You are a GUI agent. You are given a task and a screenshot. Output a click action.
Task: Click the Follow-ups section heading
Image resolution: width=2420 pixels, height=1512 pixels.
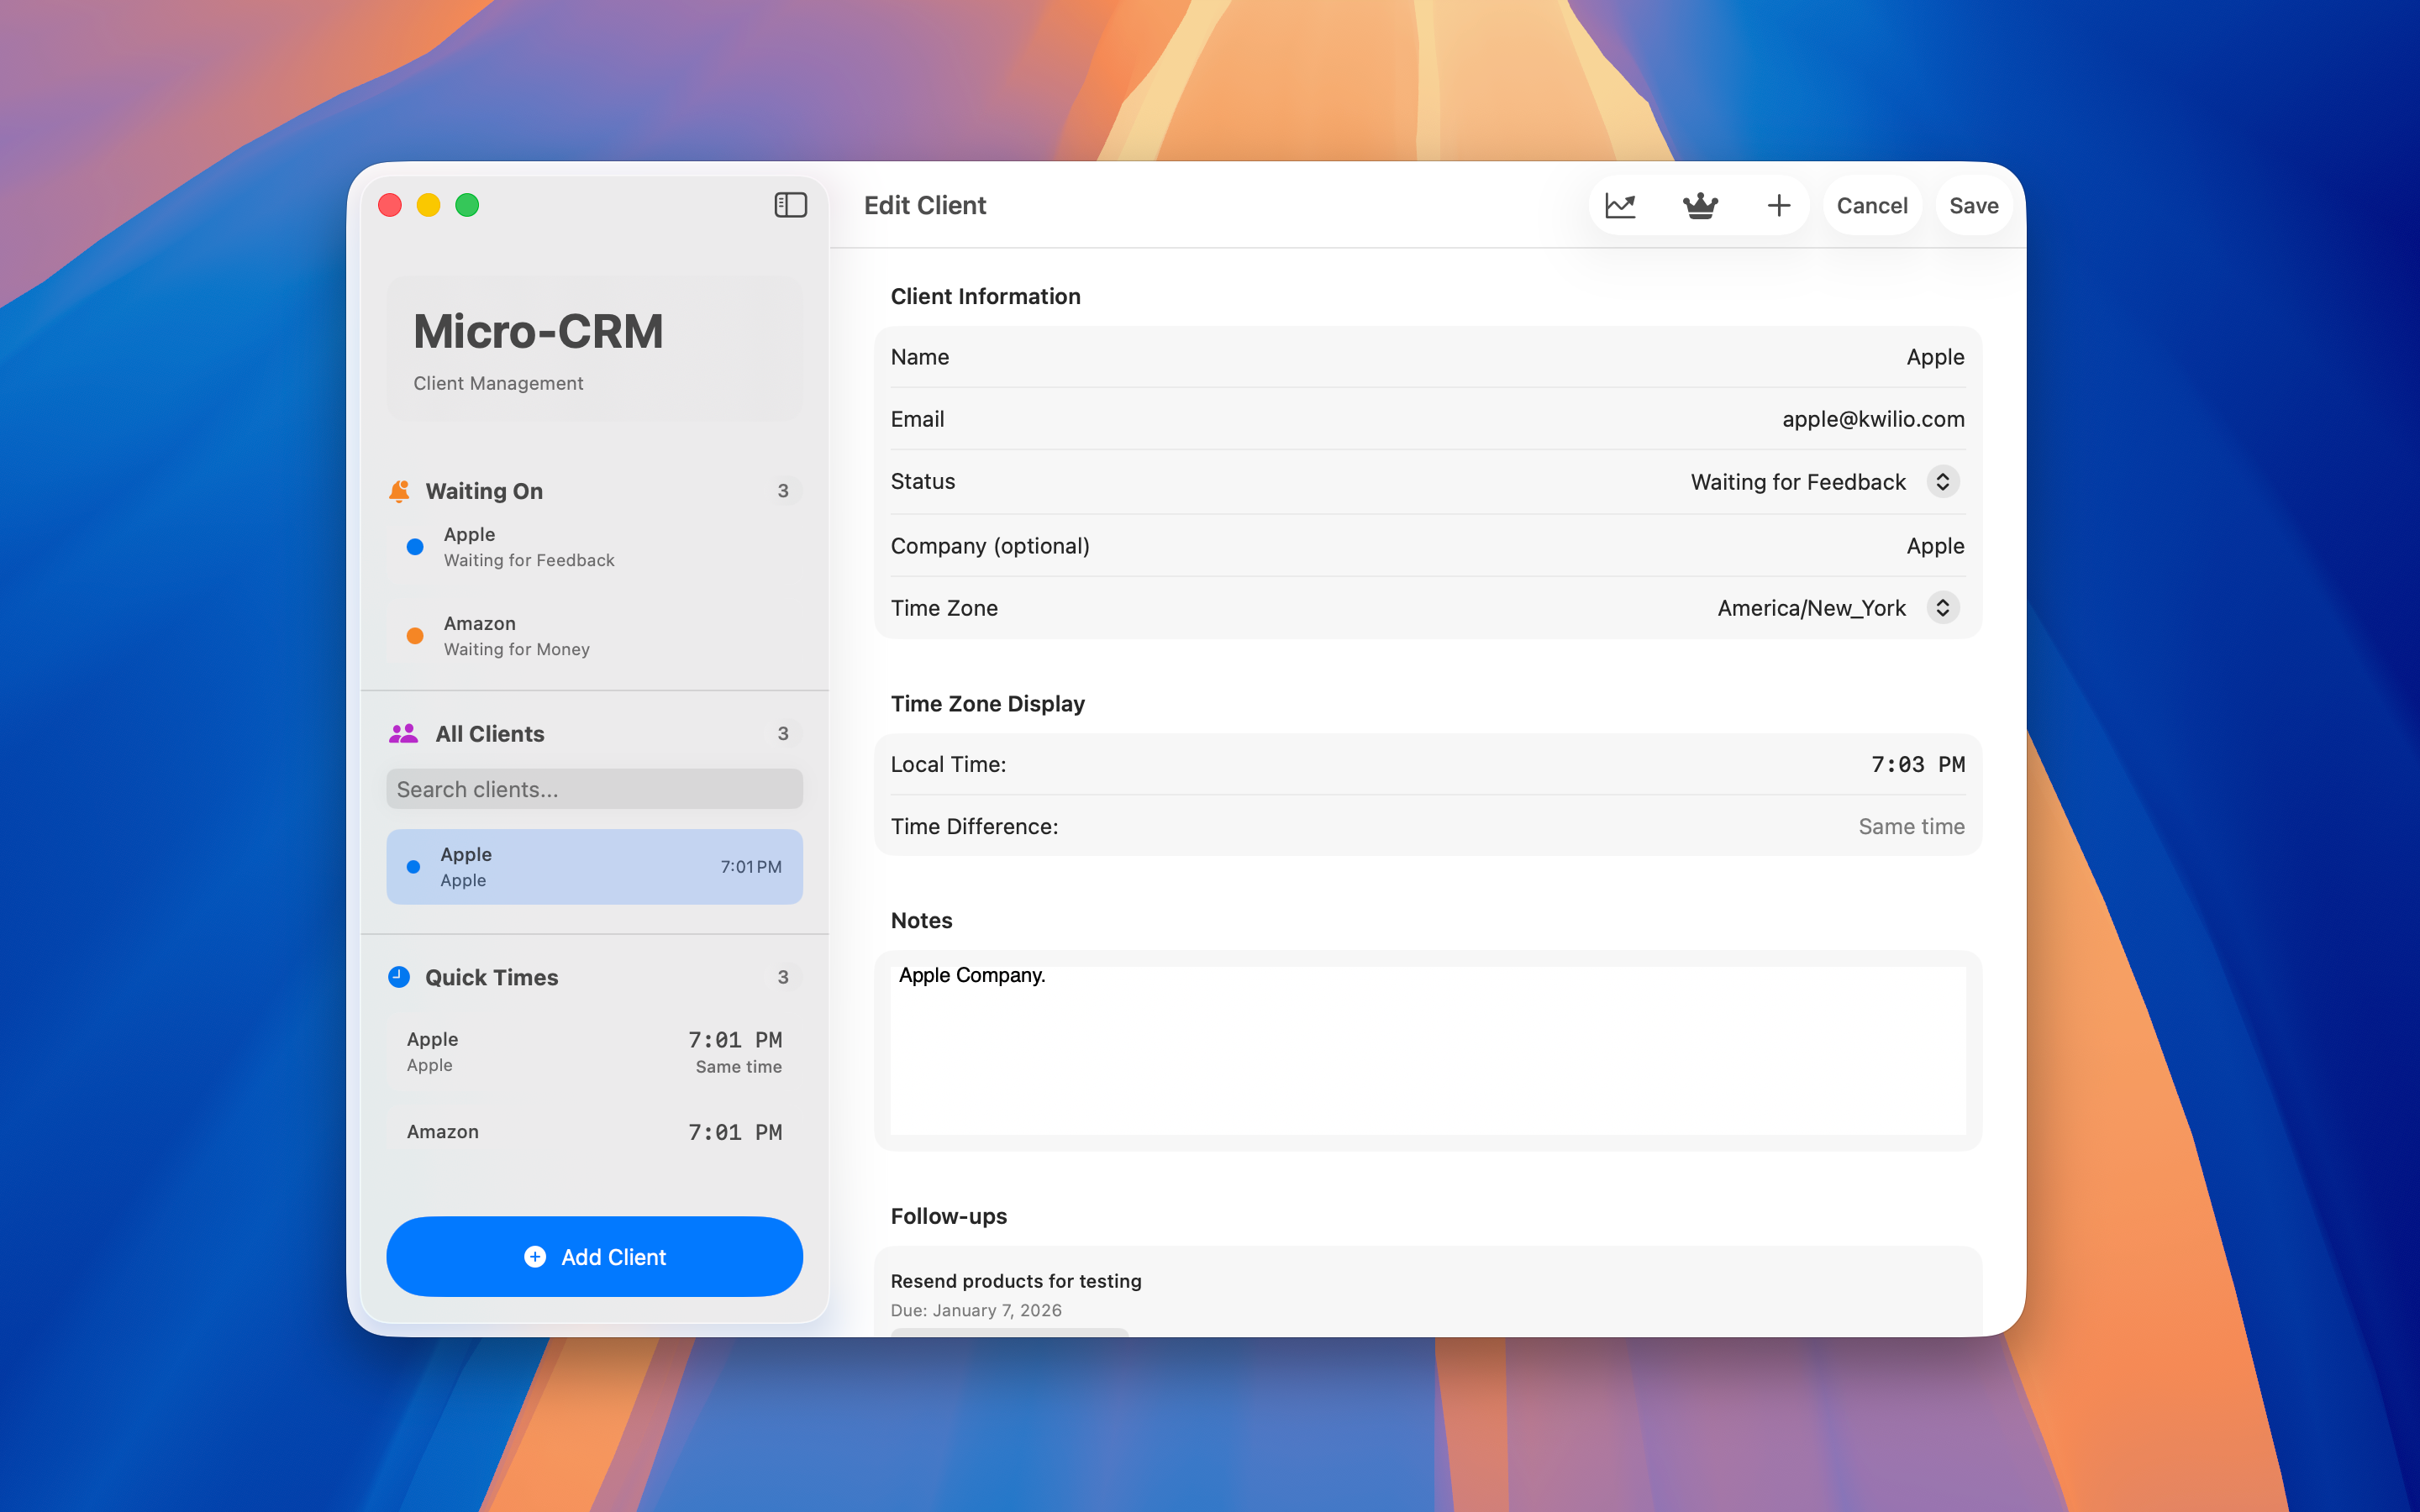tap(949, 1216)
